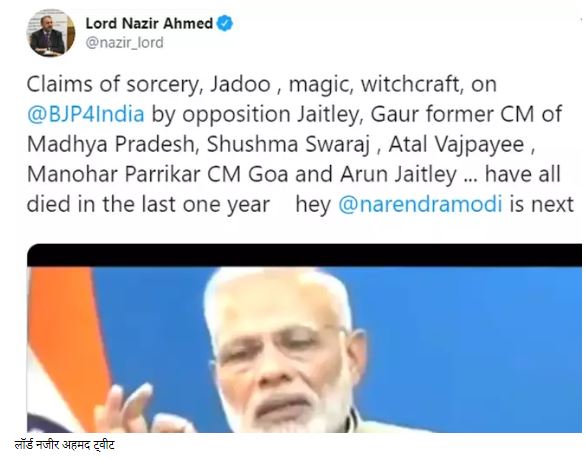Click the word Jadoo in the tweet
Viewport: 586px width, 467px height.
240,84
